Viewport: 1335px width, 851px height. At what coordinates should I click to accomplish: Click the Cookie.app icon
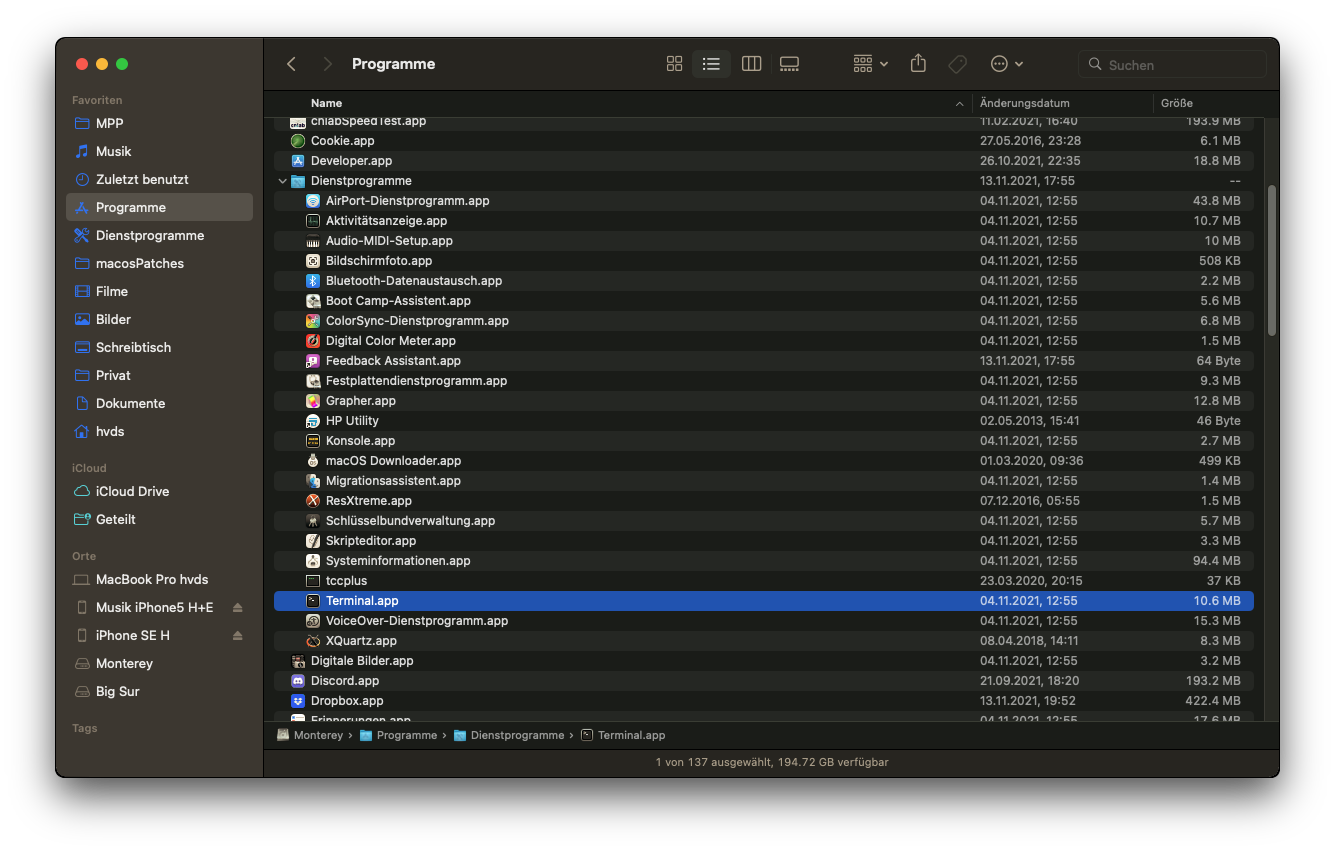297,141
